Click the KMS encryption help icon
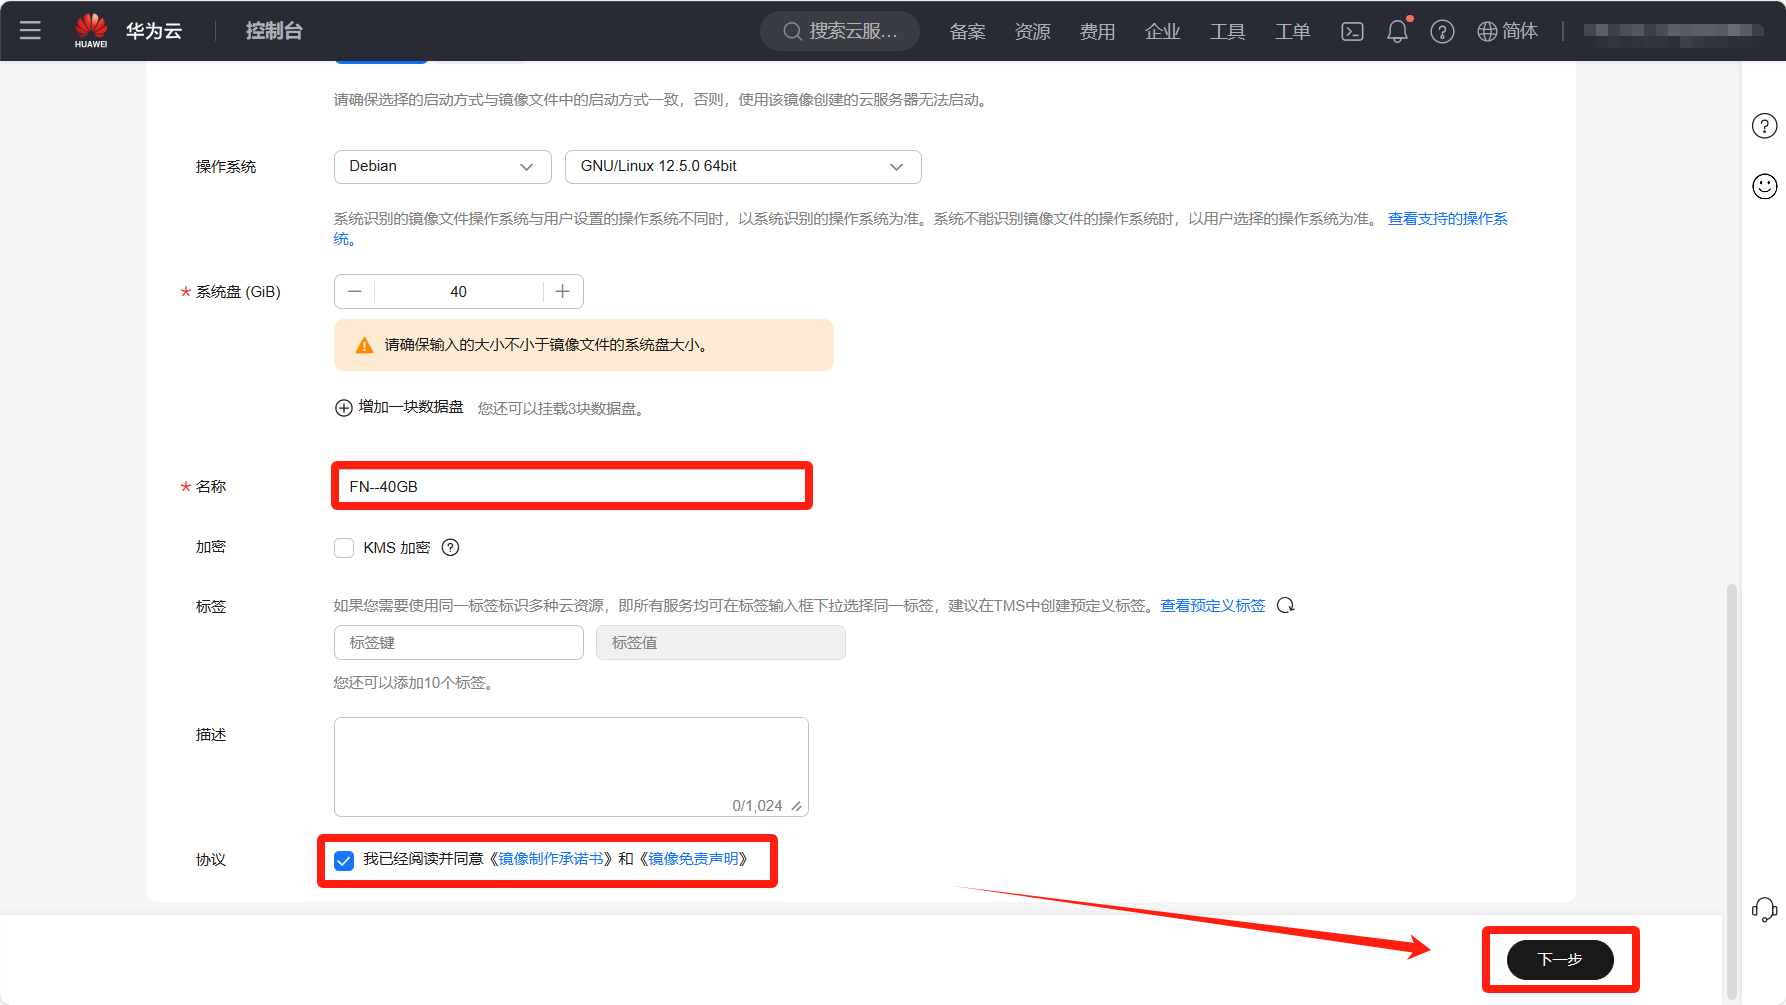The image size is (1786, 1005). [x=451, y=547]
